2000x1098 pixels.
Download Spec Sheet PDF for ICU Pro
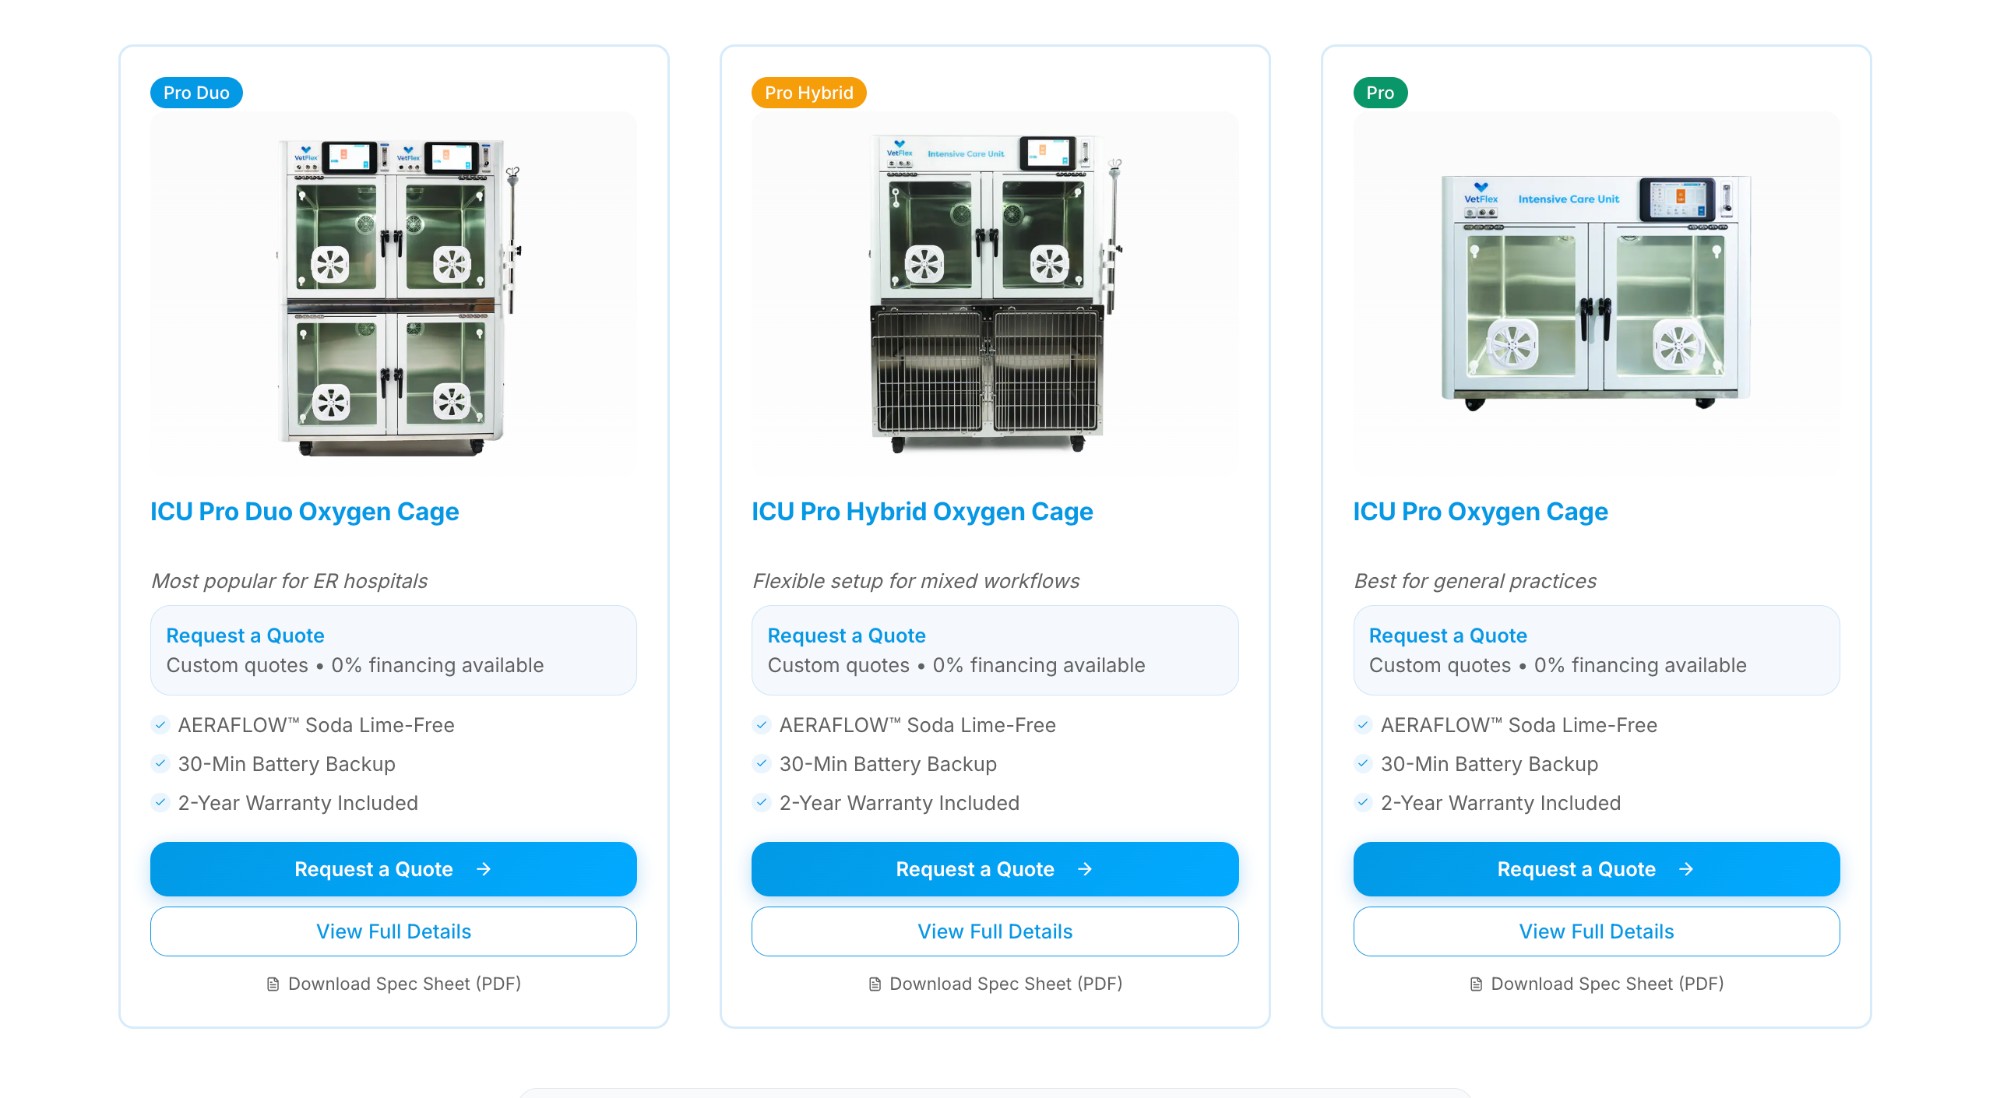coord(1596,984)
